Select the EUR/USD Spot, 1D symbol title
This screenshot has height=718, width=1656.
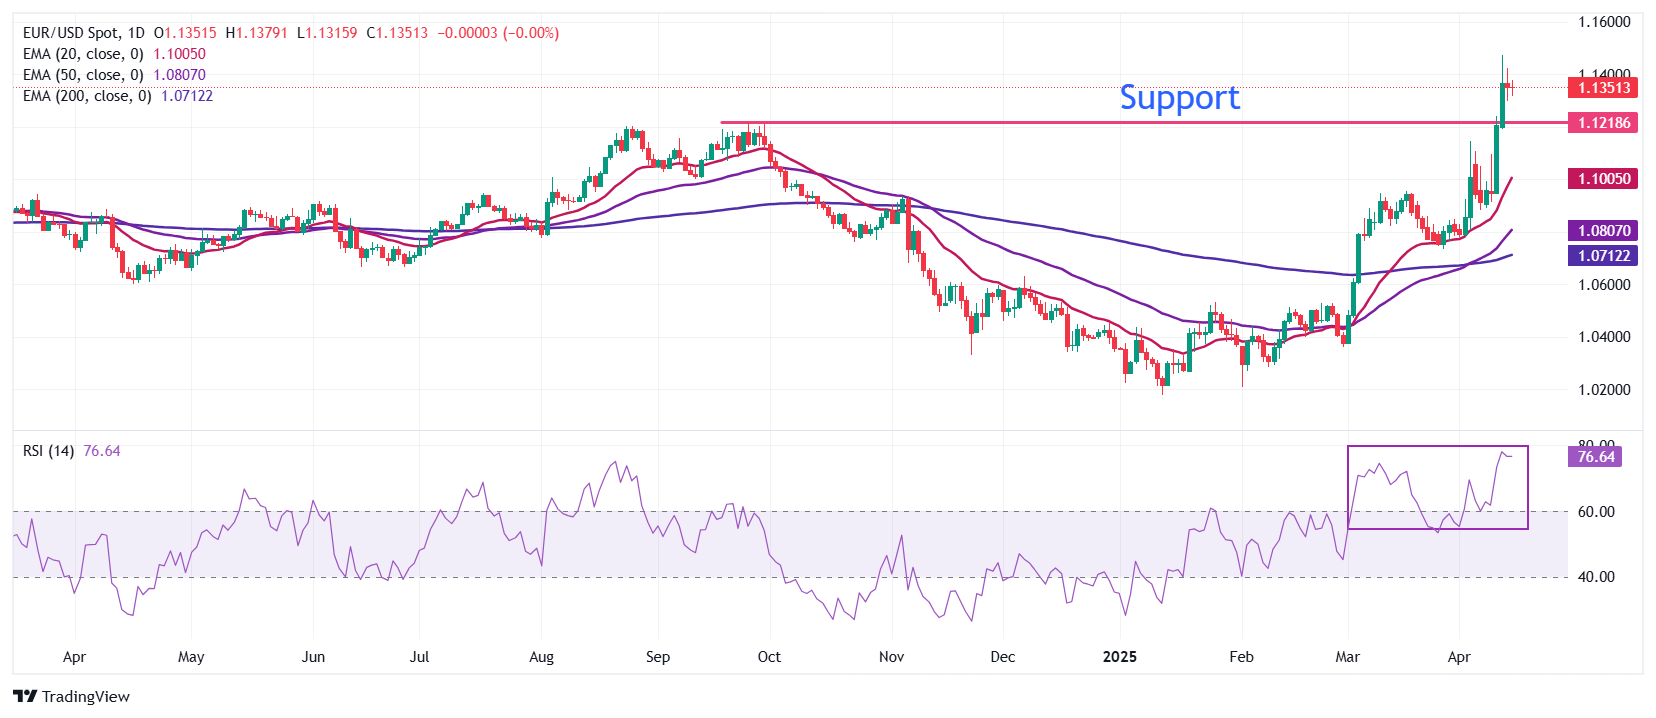tap(83, 33)
